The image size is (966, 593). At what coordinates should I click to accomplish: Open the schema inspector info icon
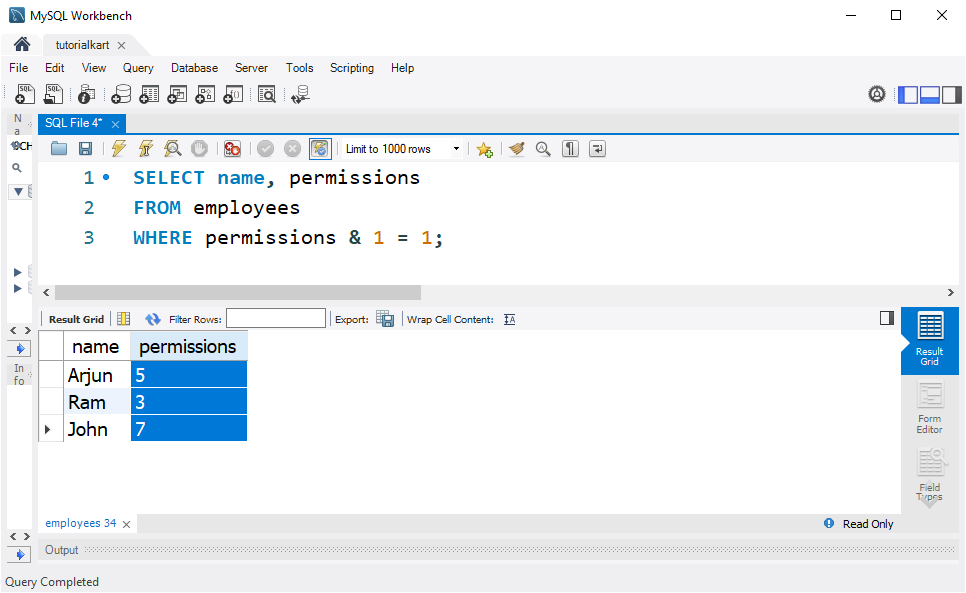click(87, 94)
